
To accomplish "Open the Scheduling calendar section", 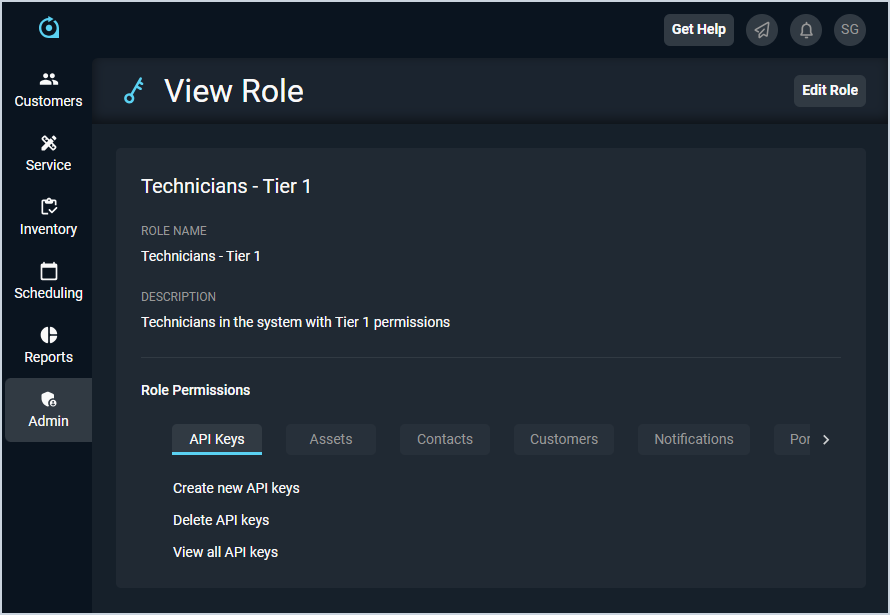I will click(x=48, y=282).
